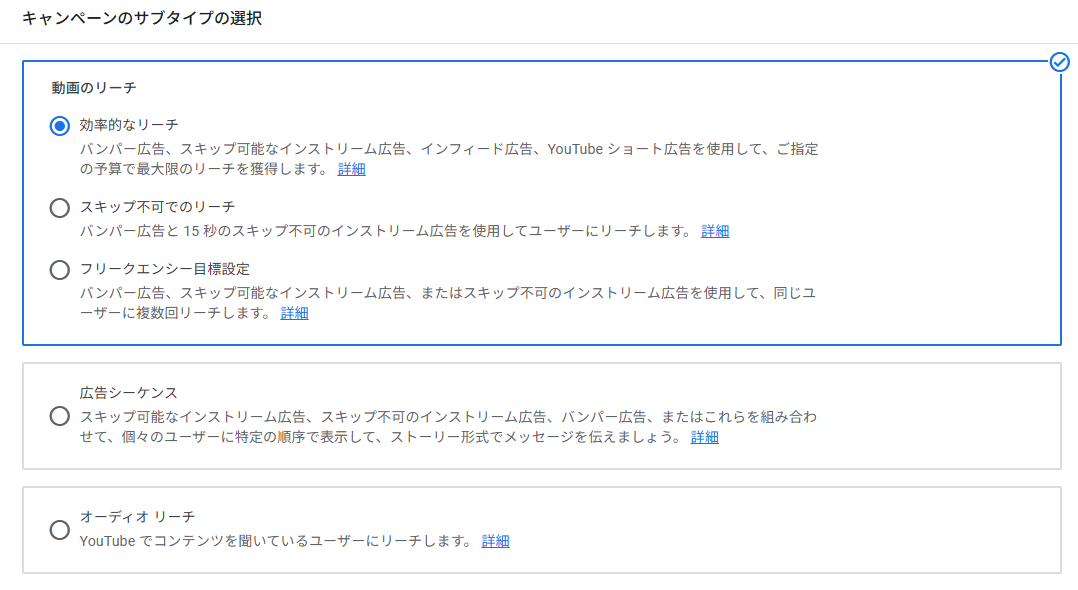Click the キャンペーンのサブタイプの選択 title
1078x590 pixels.
pos(142,19)
